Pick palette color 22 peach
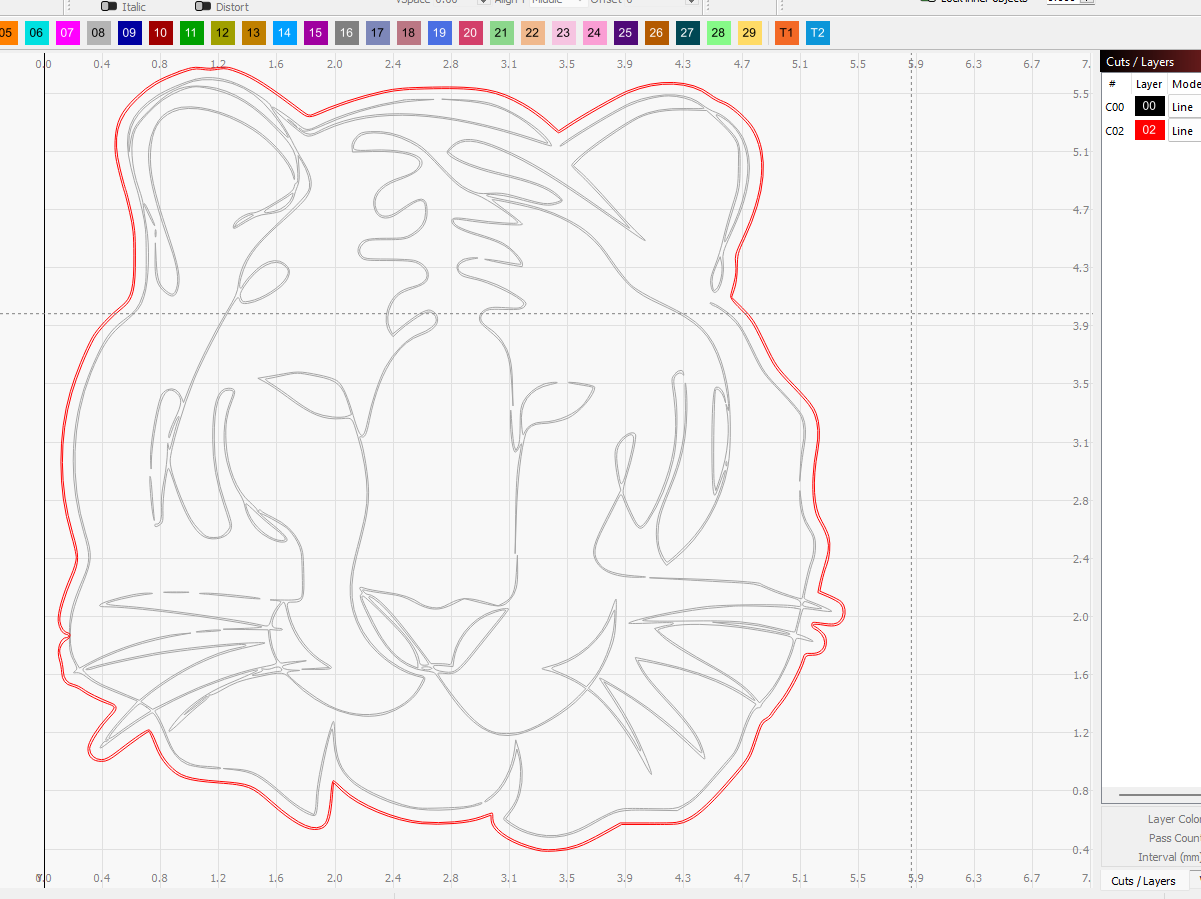This screenshot has width=1201, height=899. [x=532, y=33]
